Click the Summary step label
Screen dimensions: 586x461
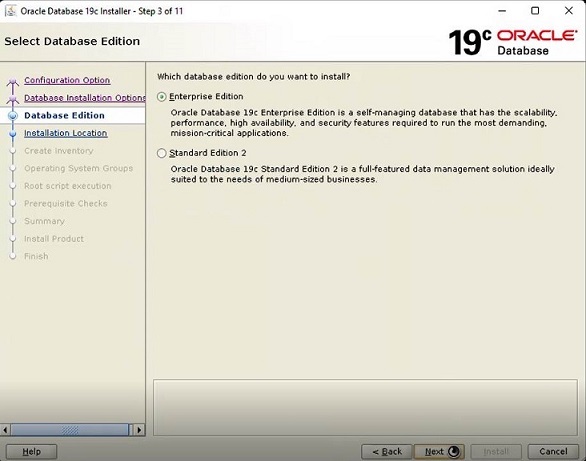tap(44, 221)
